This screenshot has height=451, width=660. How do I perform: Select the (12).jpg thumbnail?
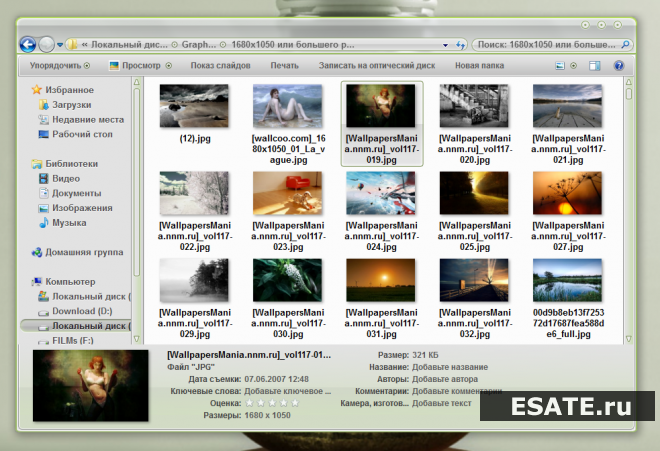[x=194, y=106]
